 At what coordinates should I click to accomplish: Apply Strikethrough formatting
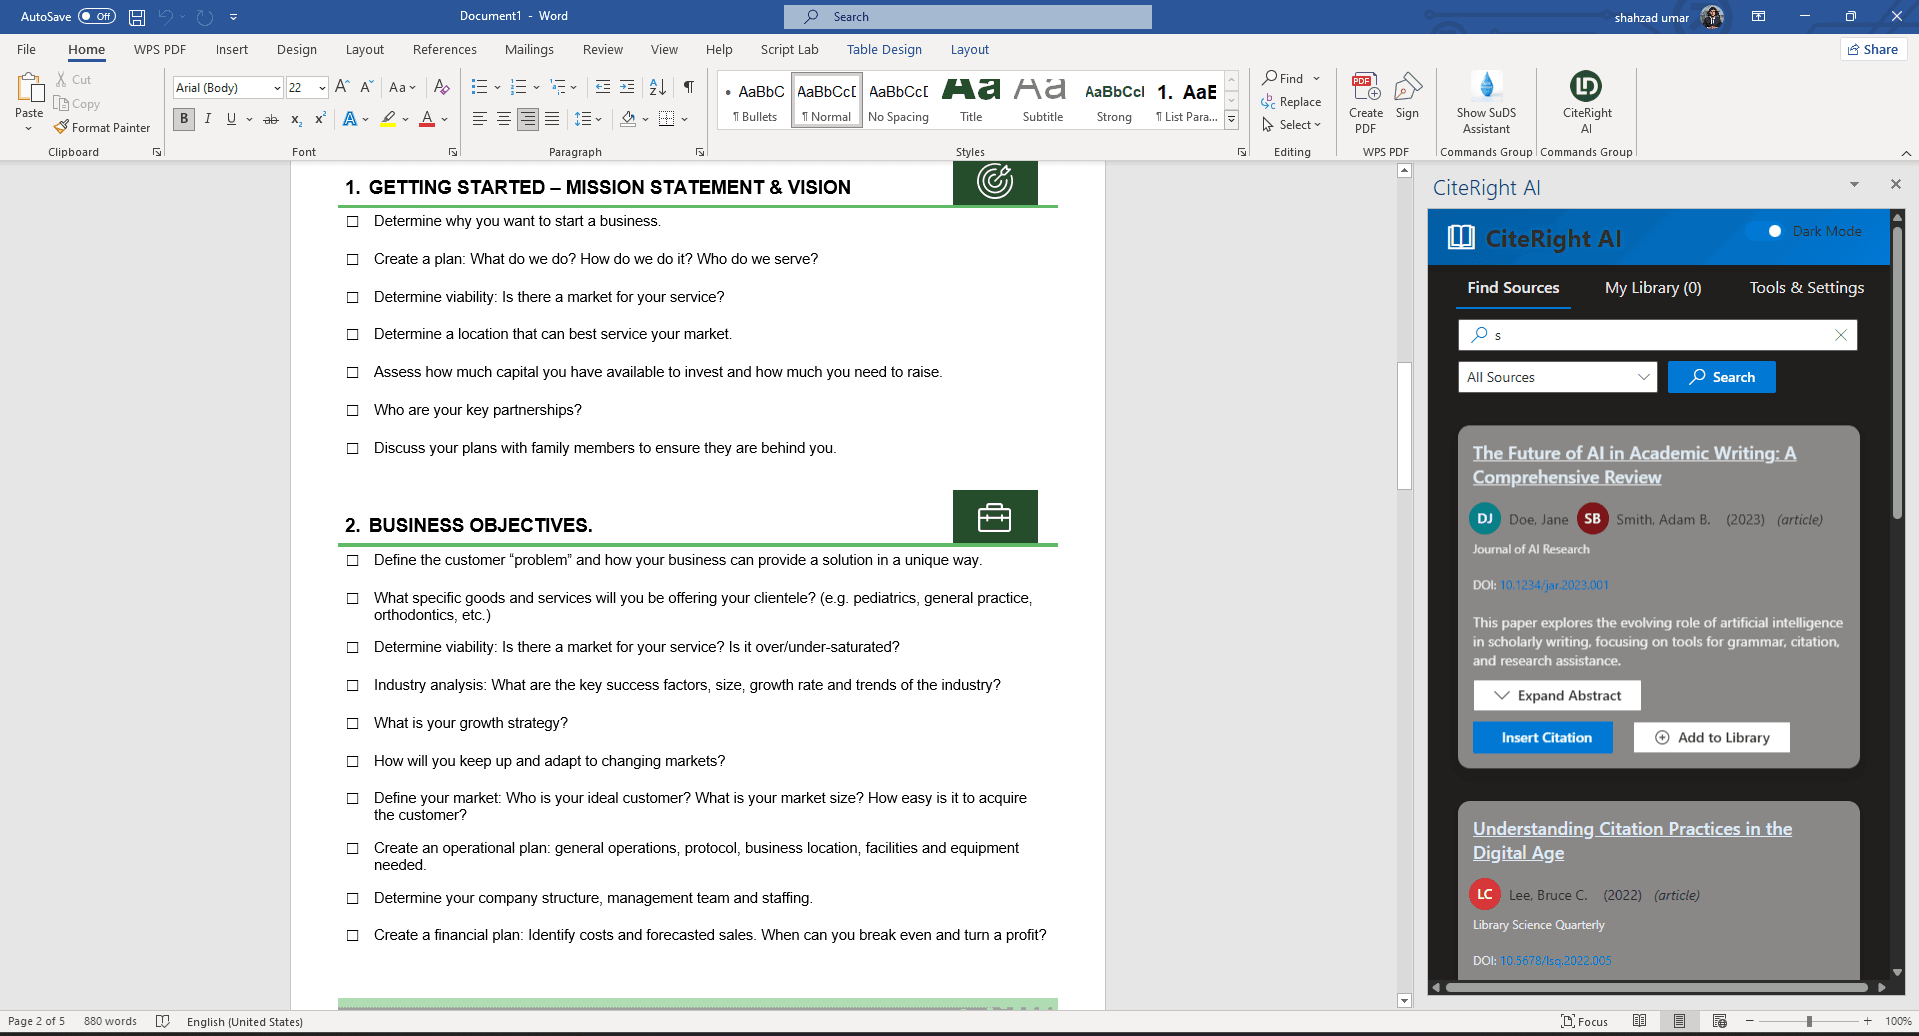coord(271,119)
